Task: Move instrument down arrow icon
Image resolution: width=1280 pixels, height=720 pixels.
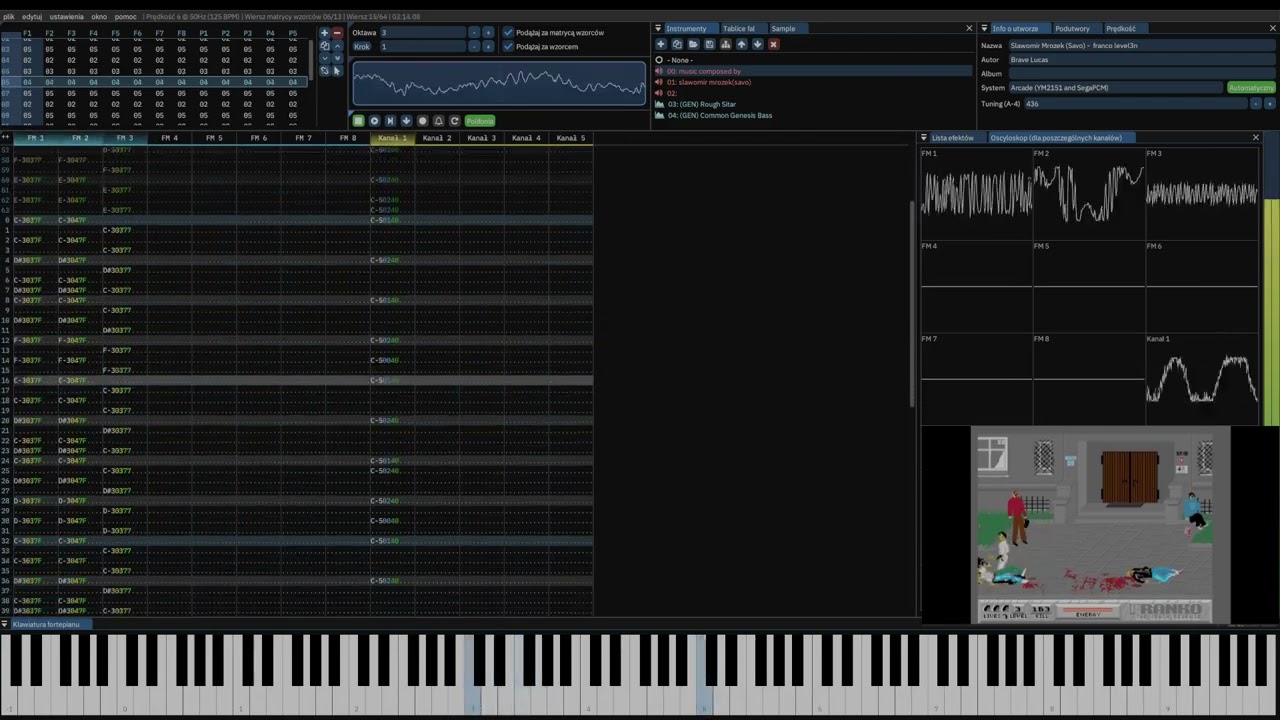Action: coord(757,44)
